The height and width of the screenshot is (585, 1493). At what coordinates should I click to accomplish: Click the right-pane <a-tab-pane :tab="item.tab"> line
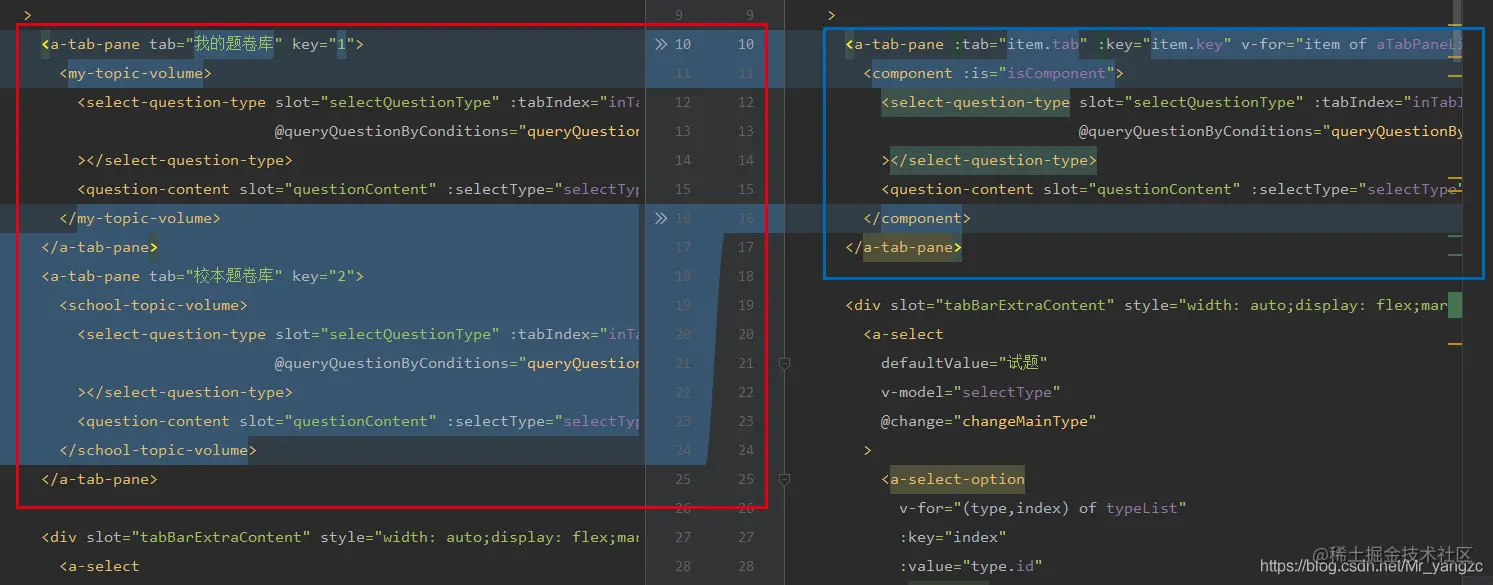(1153, 44)
